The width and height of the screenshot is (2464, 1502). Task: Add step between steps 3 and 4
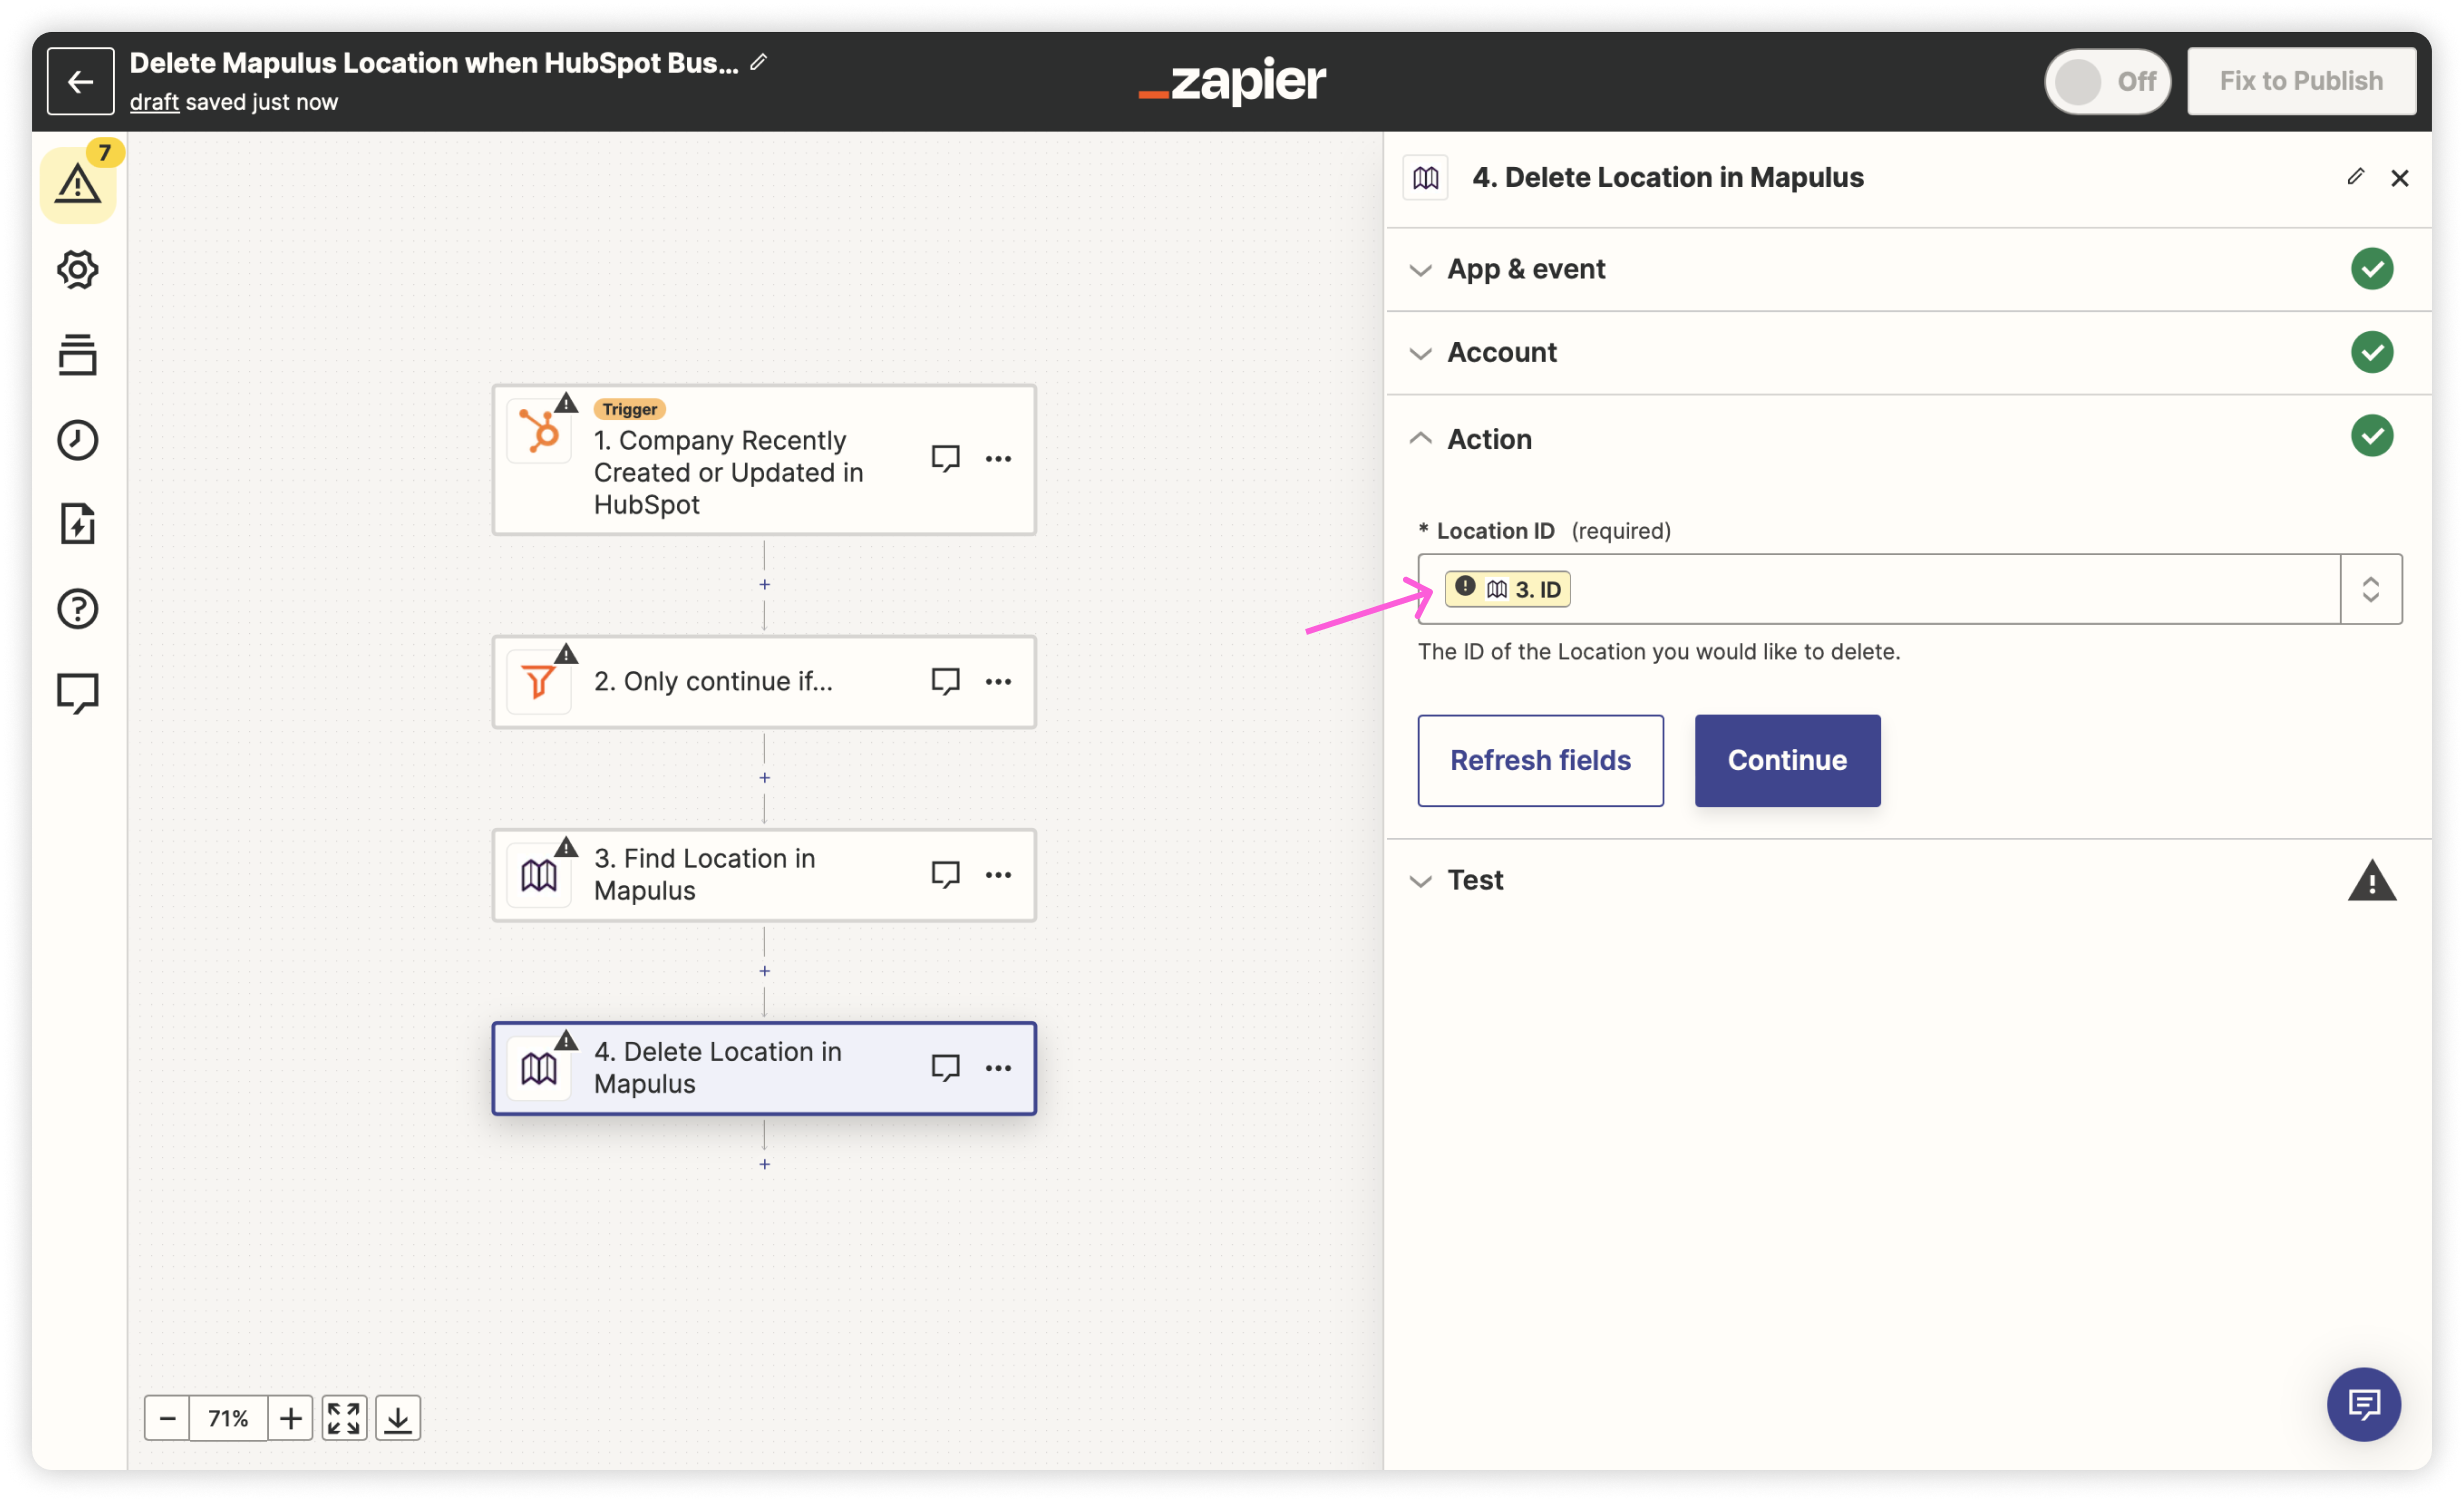pos(765,971)
